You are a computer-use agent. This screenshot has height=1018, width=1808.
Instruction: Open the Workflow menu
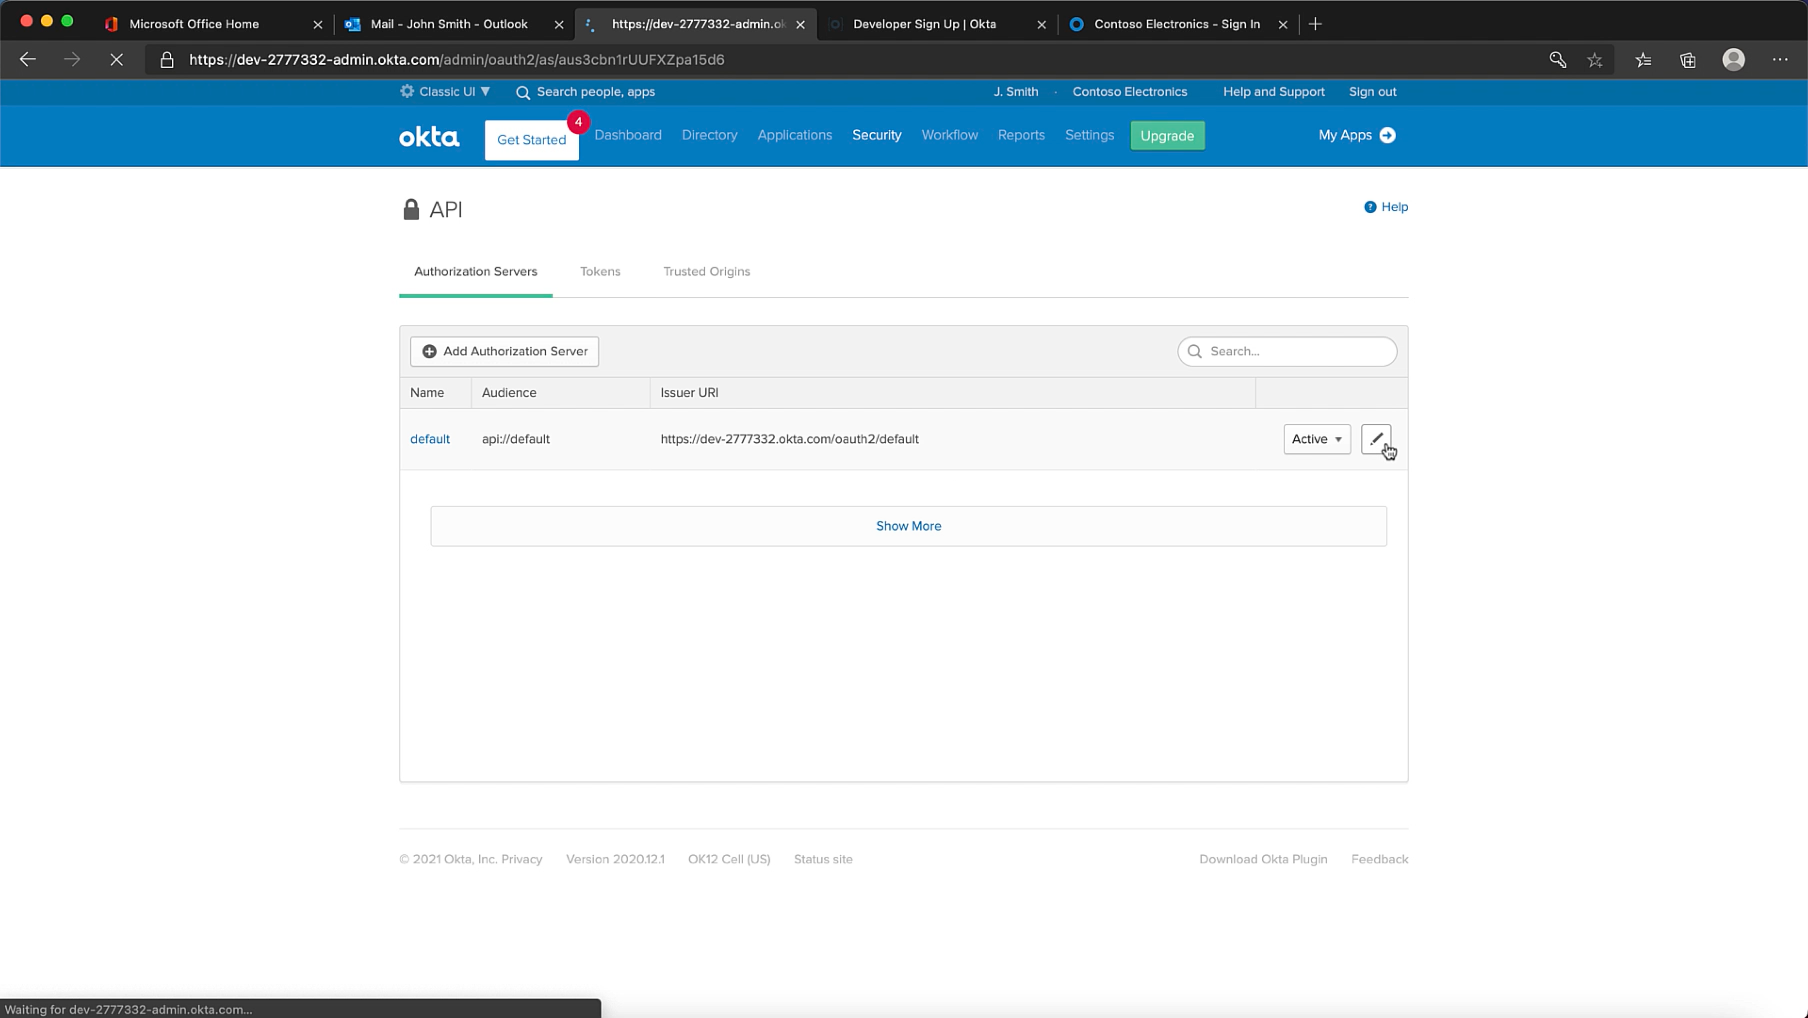coord(950,135)
